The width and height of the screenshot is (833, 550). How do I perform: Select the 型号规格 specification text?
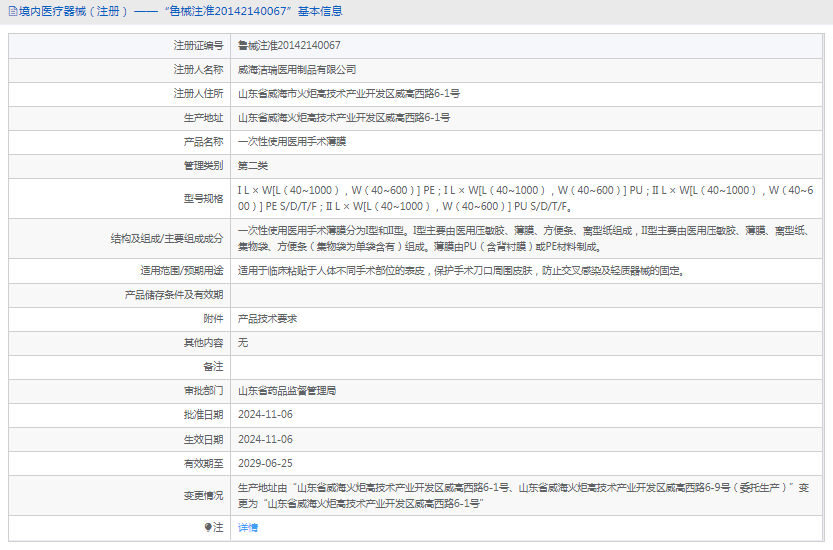click(x=525, y=198)
